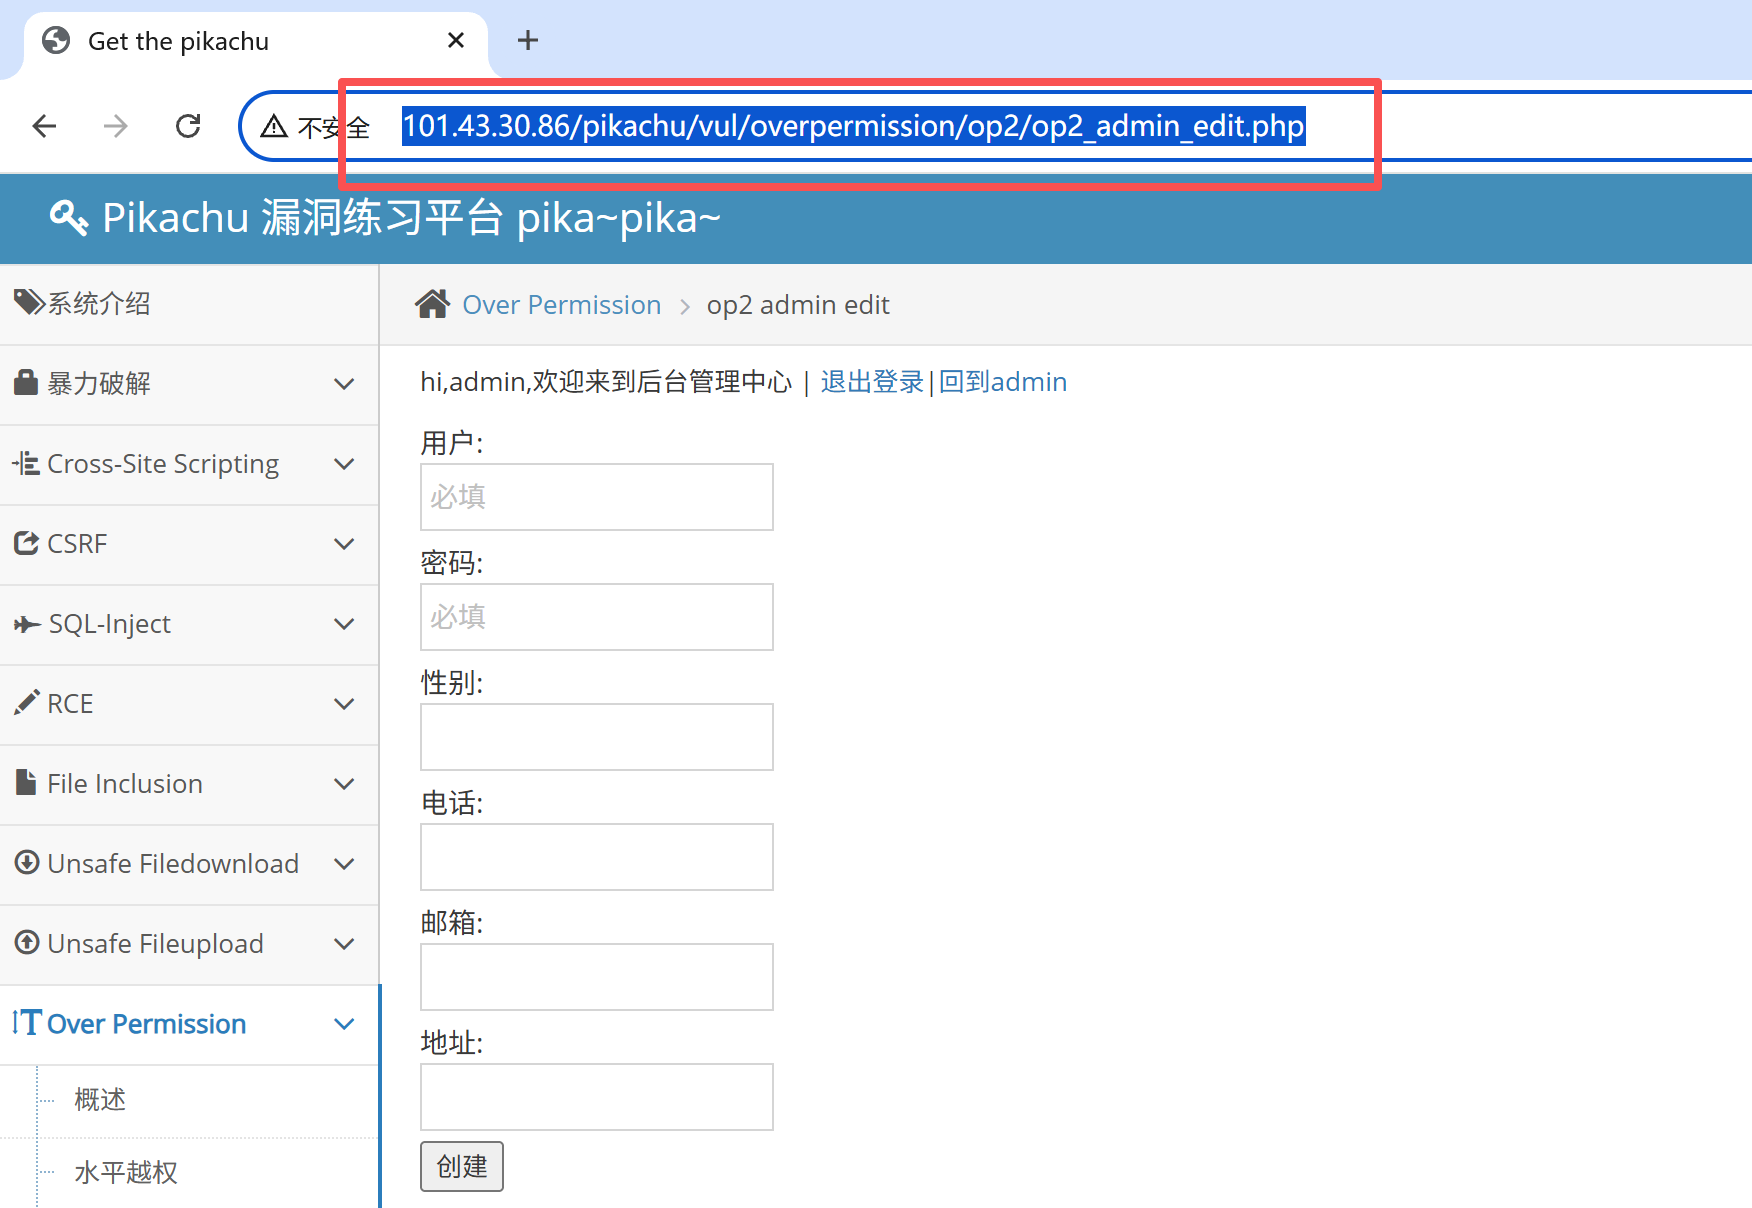1752x1208 pixels.
Task: Open the CSRF sidebar menu
Action: [189, 544]
